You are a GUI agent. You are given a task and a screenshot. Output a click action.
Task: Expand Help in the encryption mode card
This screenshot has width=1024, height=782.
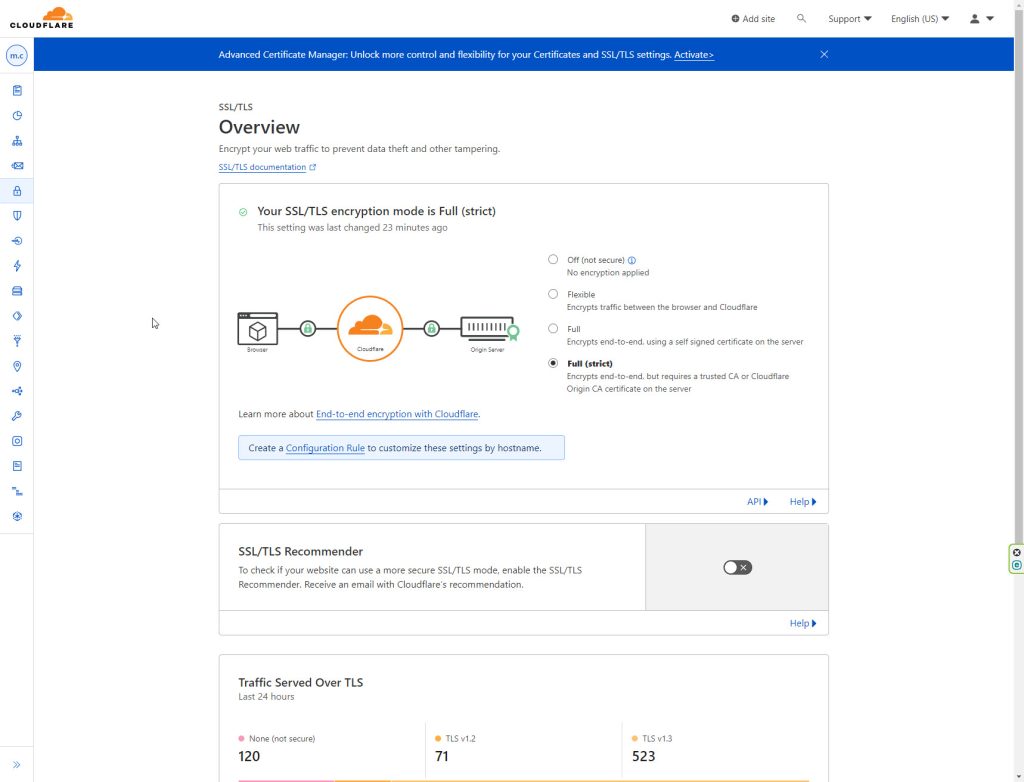coord(803,502)
